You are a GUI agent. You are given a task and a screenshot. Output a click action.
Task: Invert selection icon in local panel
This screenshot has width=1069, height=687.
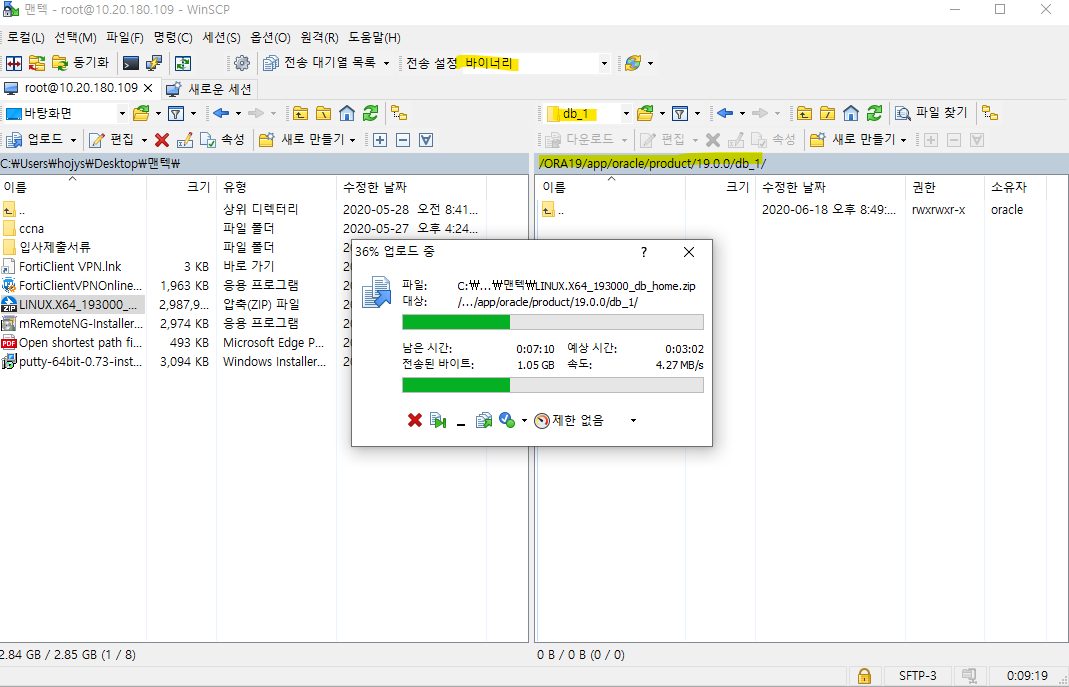point(426,140)
